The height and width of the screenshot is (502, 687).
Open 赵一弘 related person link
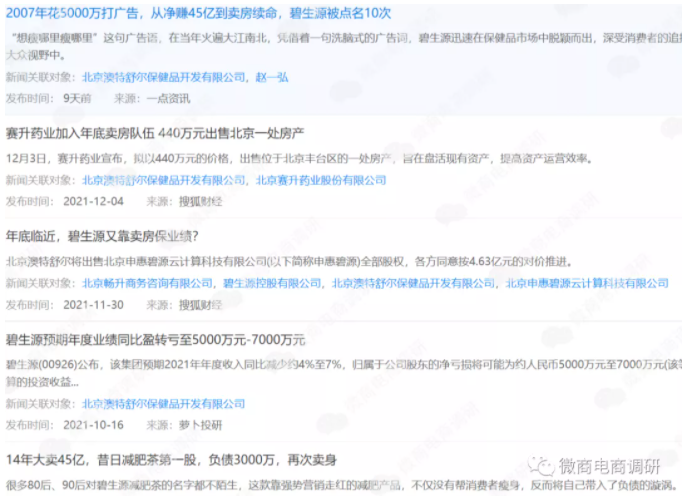tap(272, 78)
